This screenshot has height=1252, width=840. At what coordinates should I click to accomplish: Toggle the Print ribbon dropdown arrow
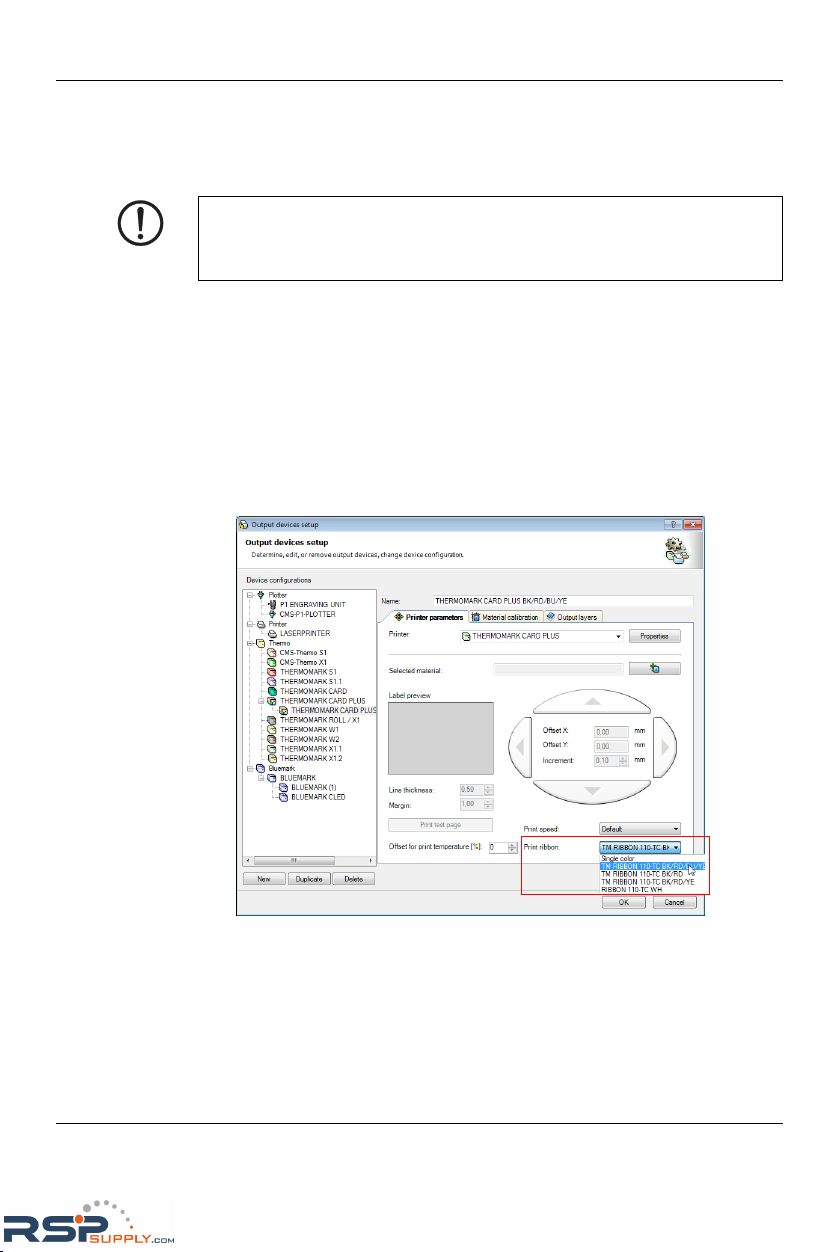click(676, 846)
